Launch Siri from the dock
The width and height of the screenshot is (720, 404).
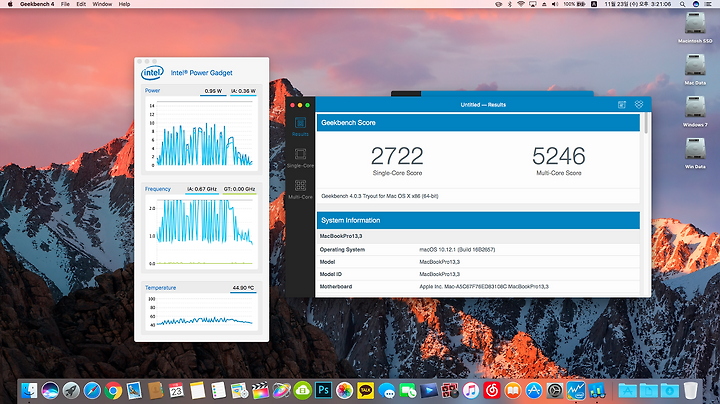click(50, 391)
